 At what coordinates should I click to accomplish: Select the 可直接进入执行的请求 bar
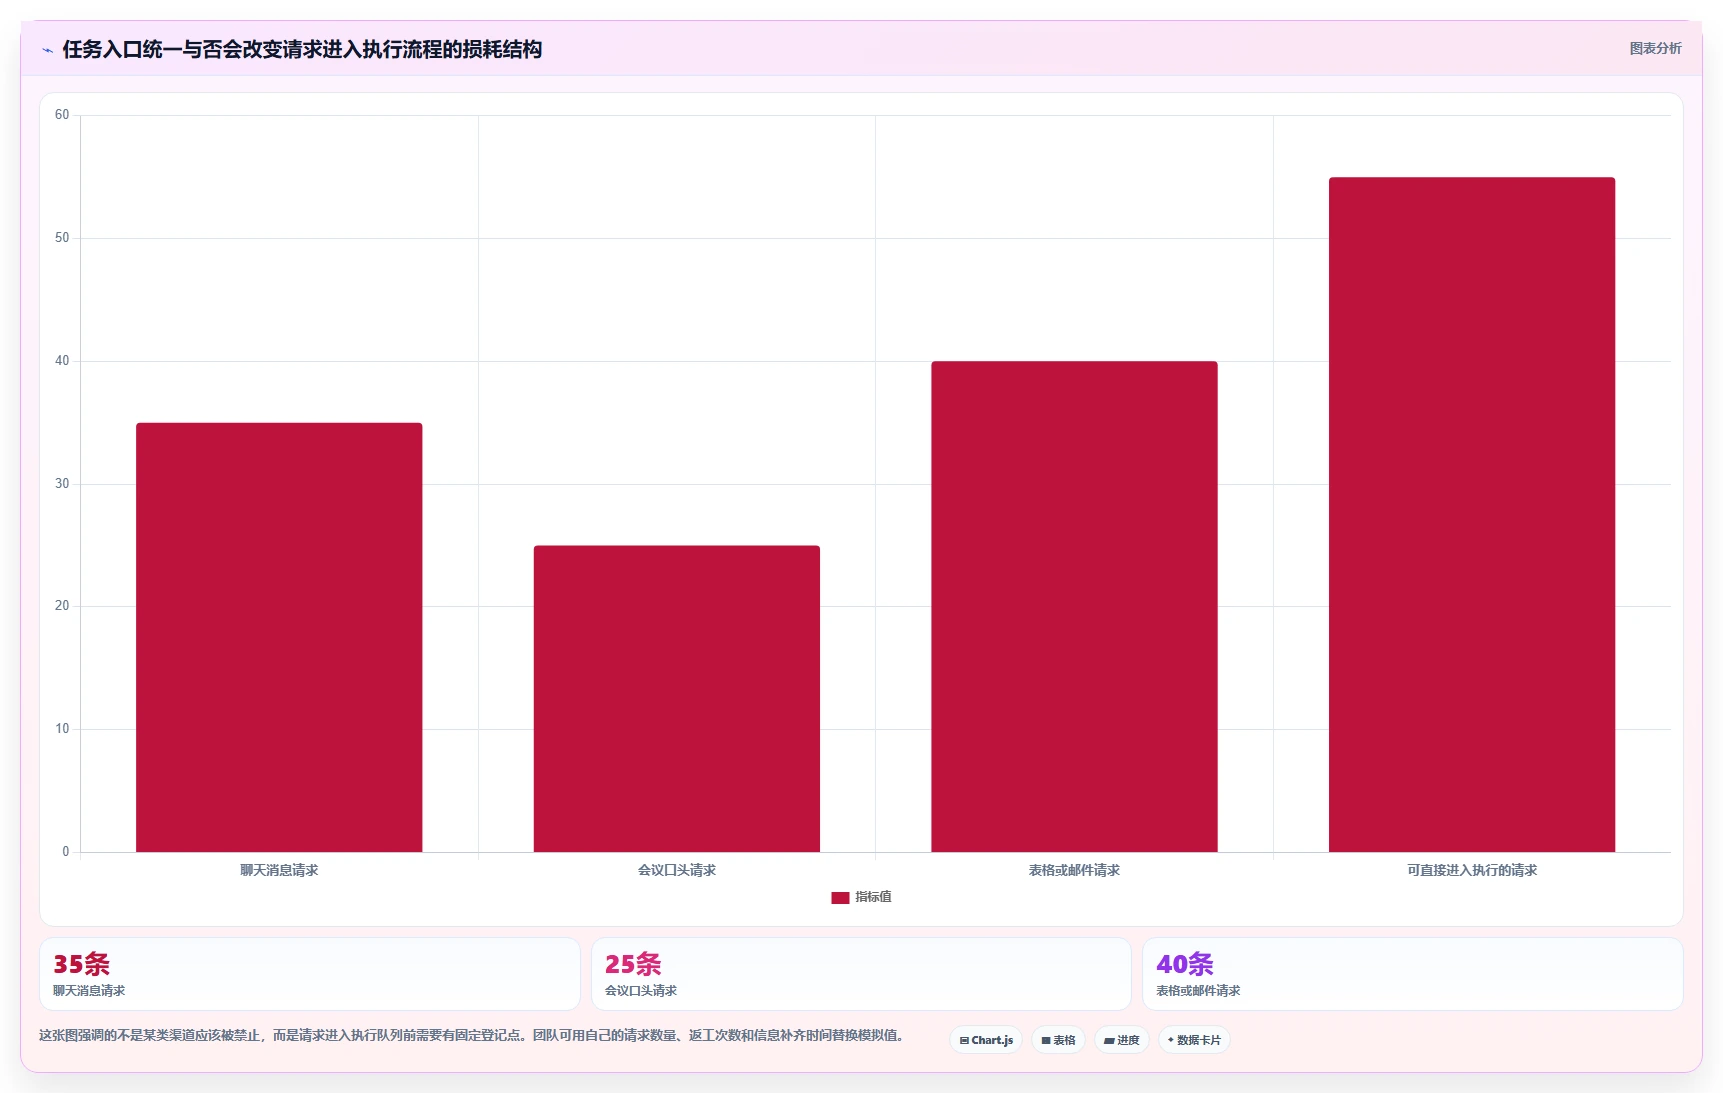(x=1472, y=515)
